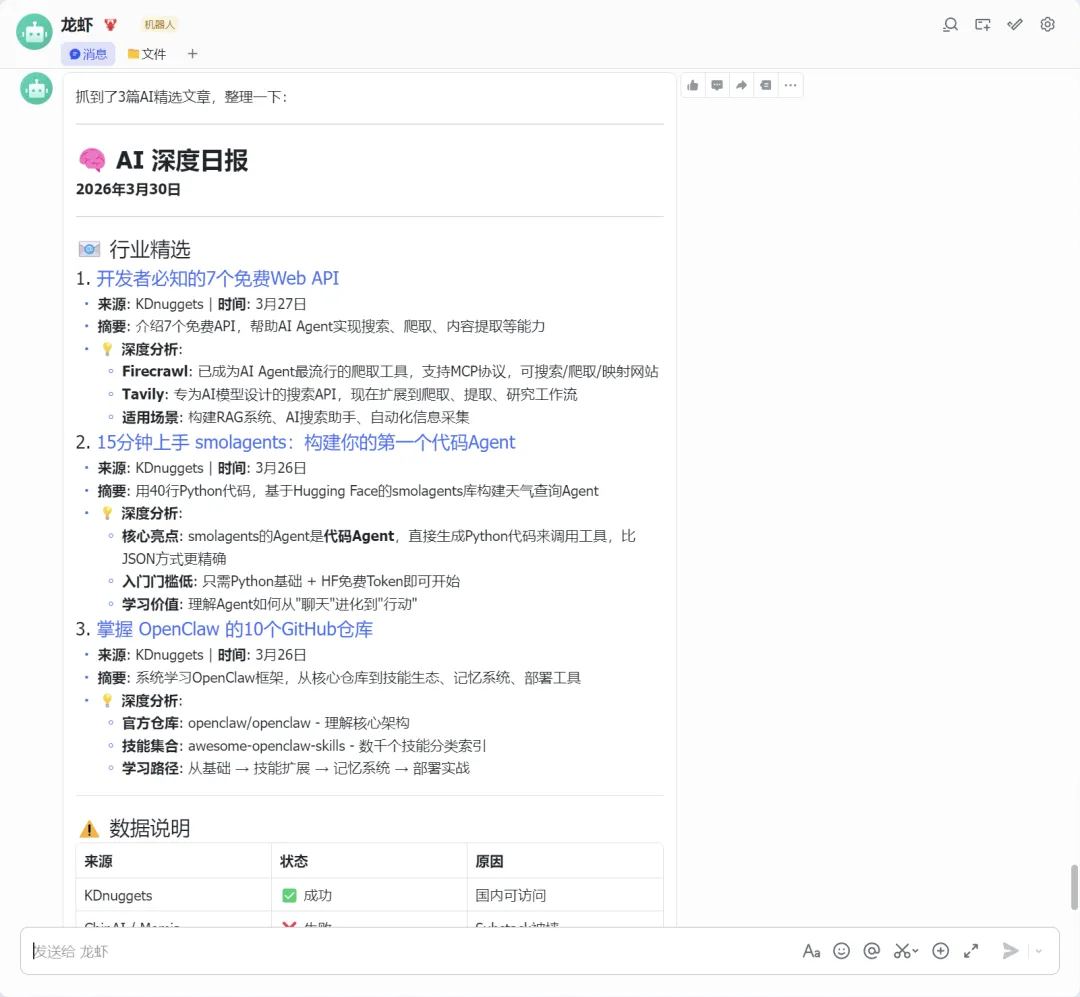The height and width of the screenshot is (997, 1080).
Task: Switch to the 消息 tab
Action: (x=88, y=54)
